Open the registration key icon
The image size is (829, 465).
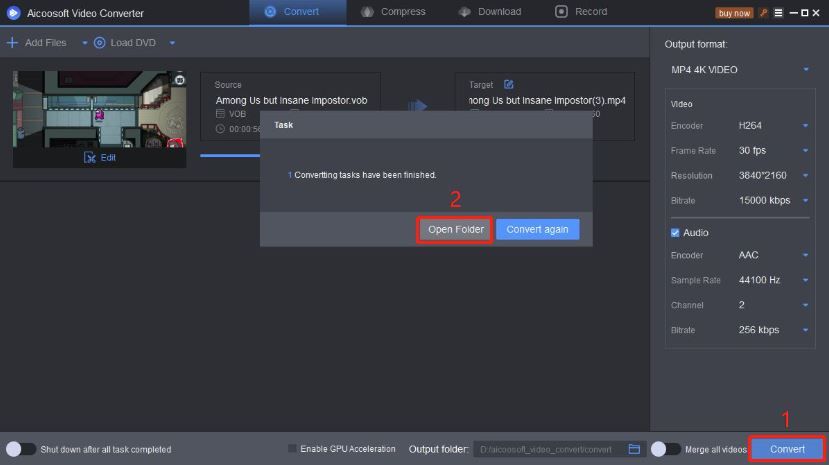pos(763,13)
